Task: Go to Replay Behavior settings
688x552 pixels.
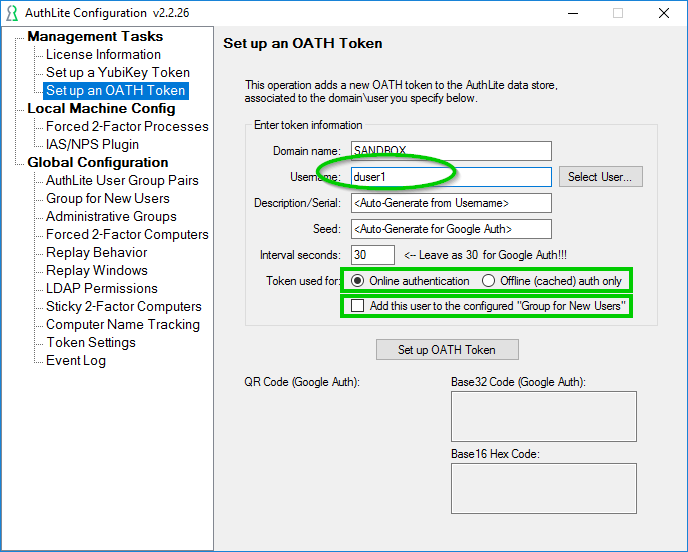Action: [x=97, y=252]
